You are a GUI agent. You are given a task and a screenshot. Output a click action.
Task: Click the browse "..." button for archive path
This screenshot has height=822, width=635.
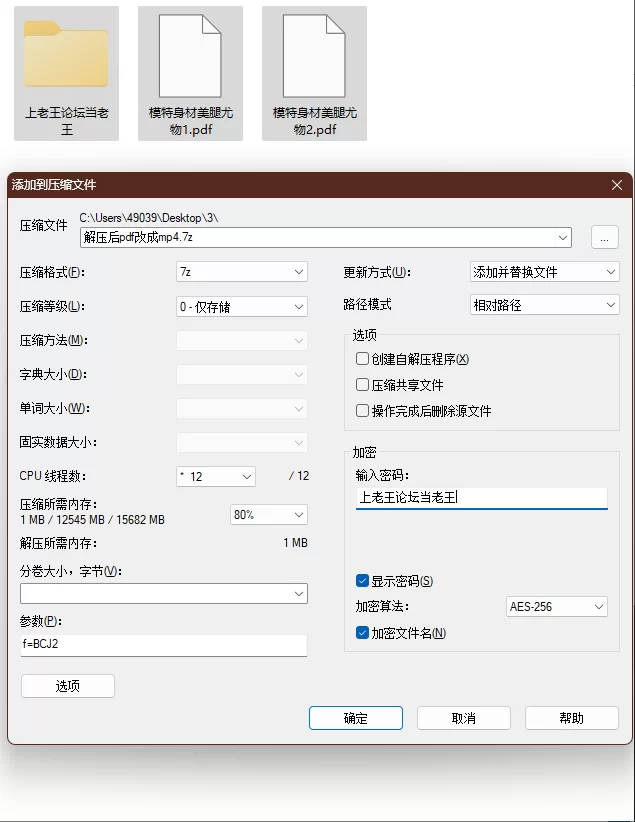point(605,237)
